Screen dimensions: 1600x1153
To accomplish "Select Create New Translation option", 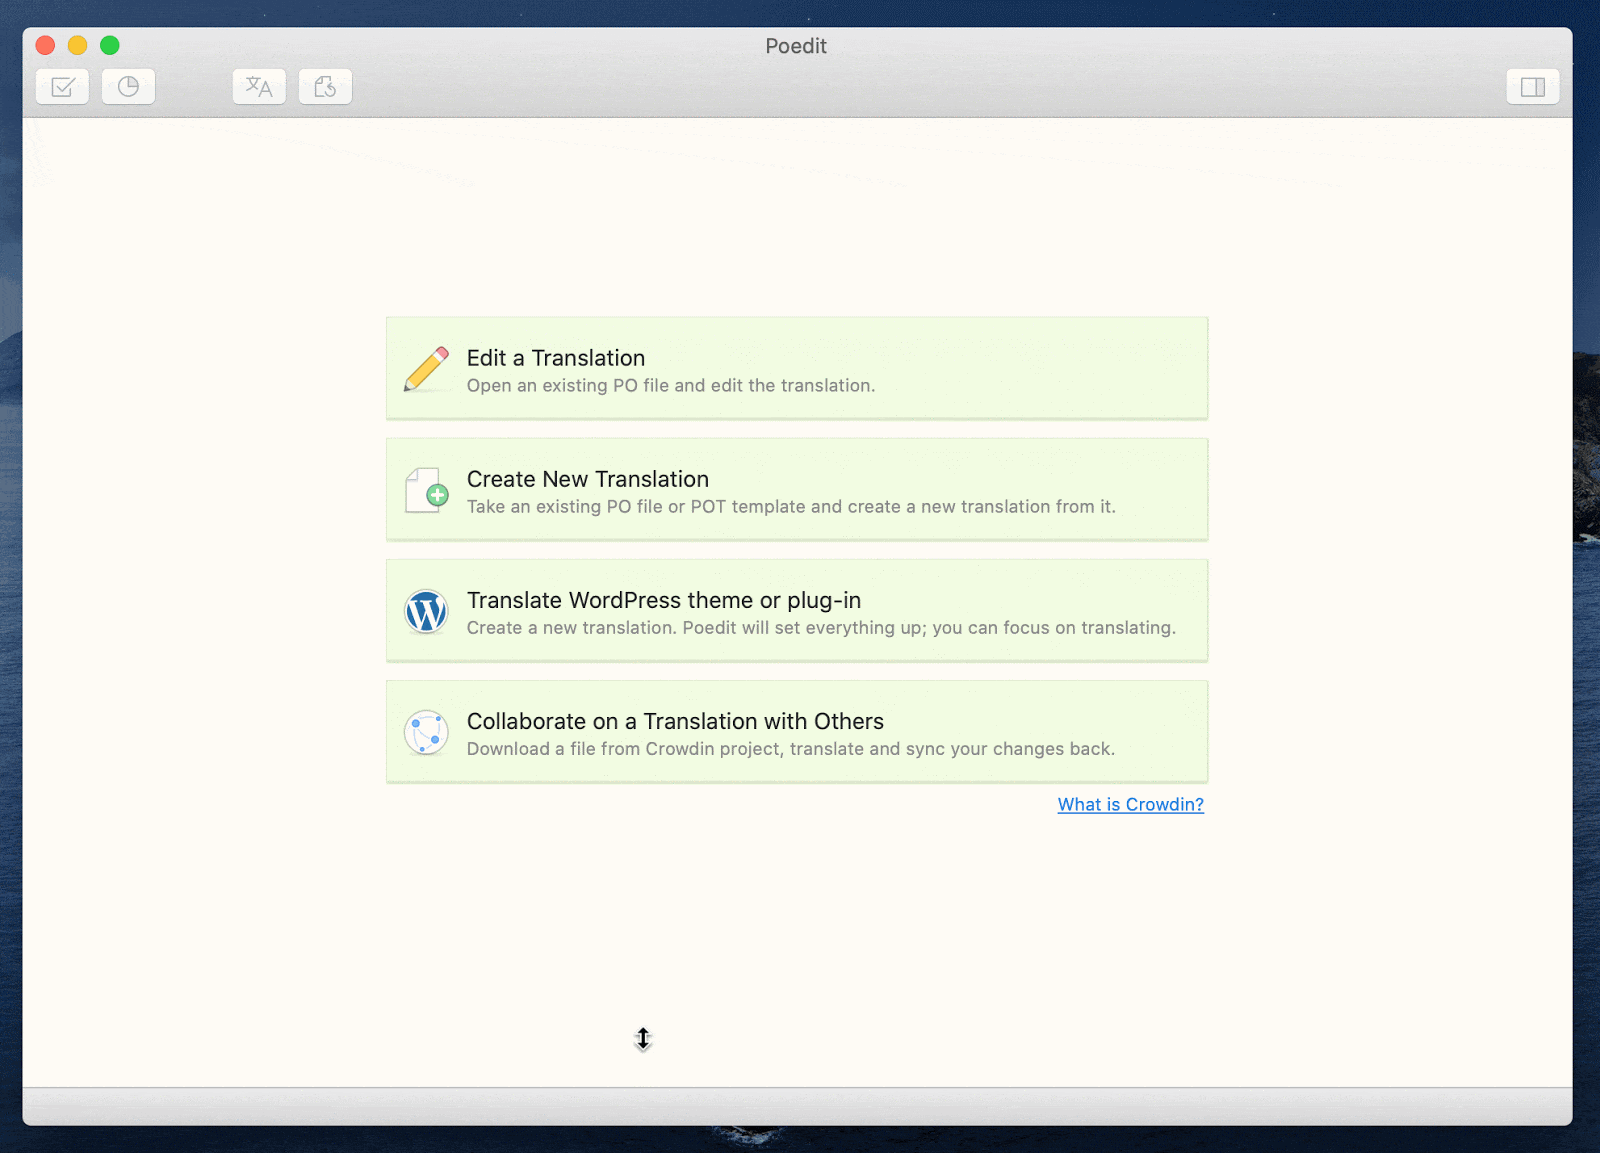I will pyautogui.click(x=797, y=490).
